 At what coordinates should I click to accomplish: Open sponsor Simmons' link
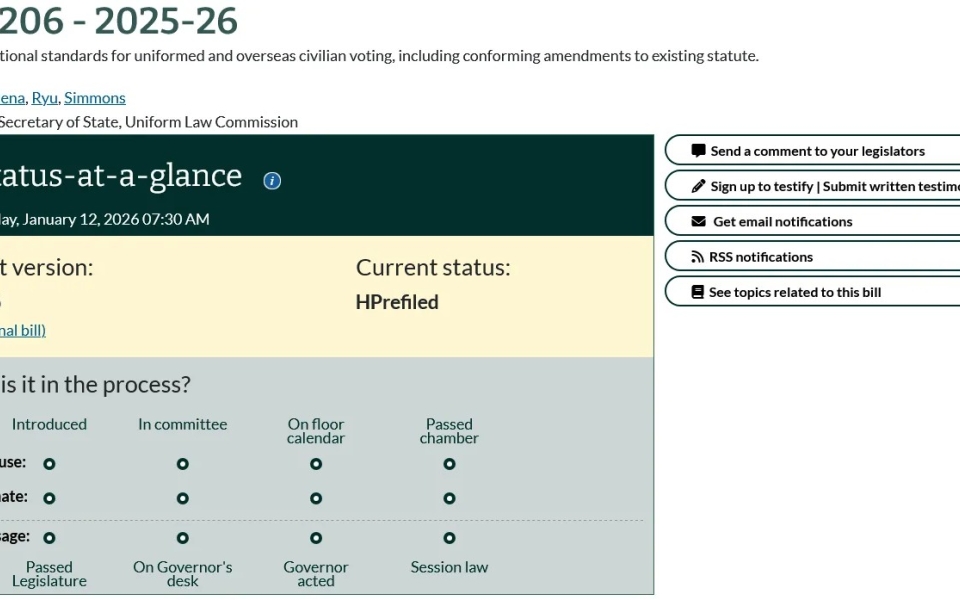(x=95, y=97)
